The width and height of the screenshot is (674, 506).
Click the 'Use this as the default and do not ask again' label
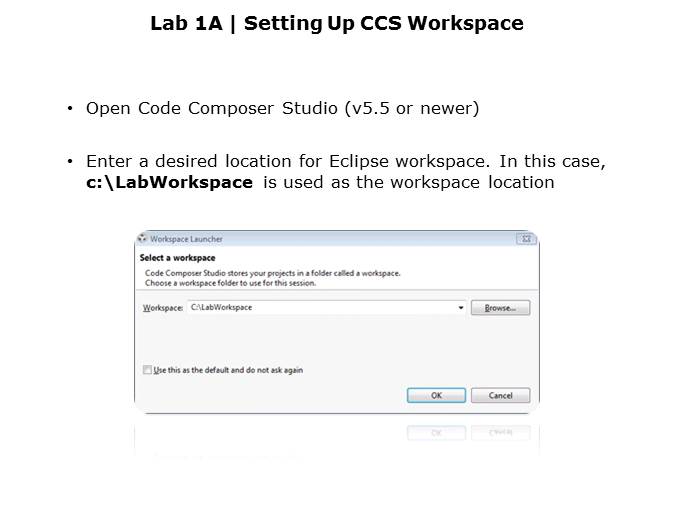coord(228,370)
